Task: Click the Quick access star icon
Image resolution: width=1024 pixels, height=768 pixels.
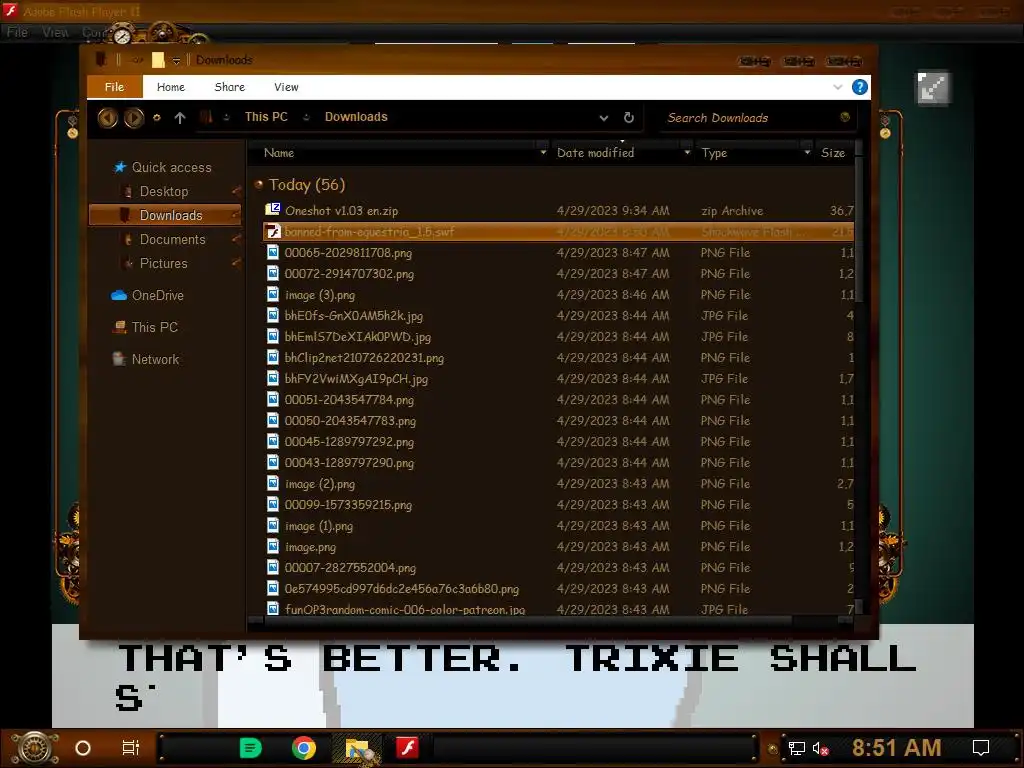Action: click(x=120, y=167)
